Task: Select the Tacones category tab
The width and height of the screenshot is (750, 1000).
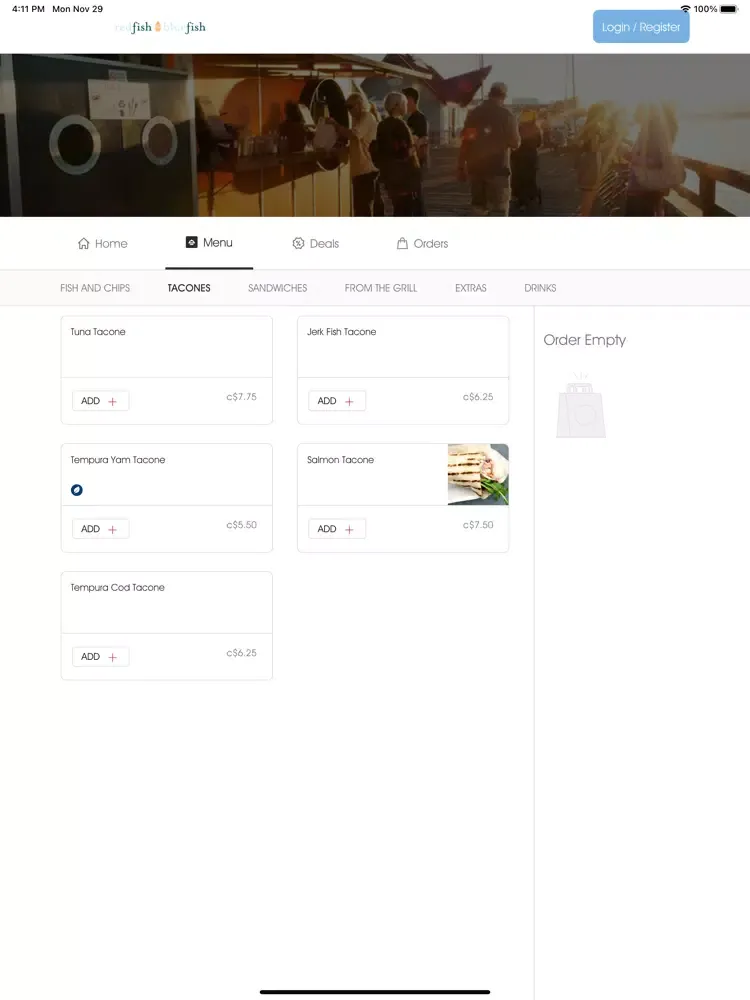Action: (189, 288)
